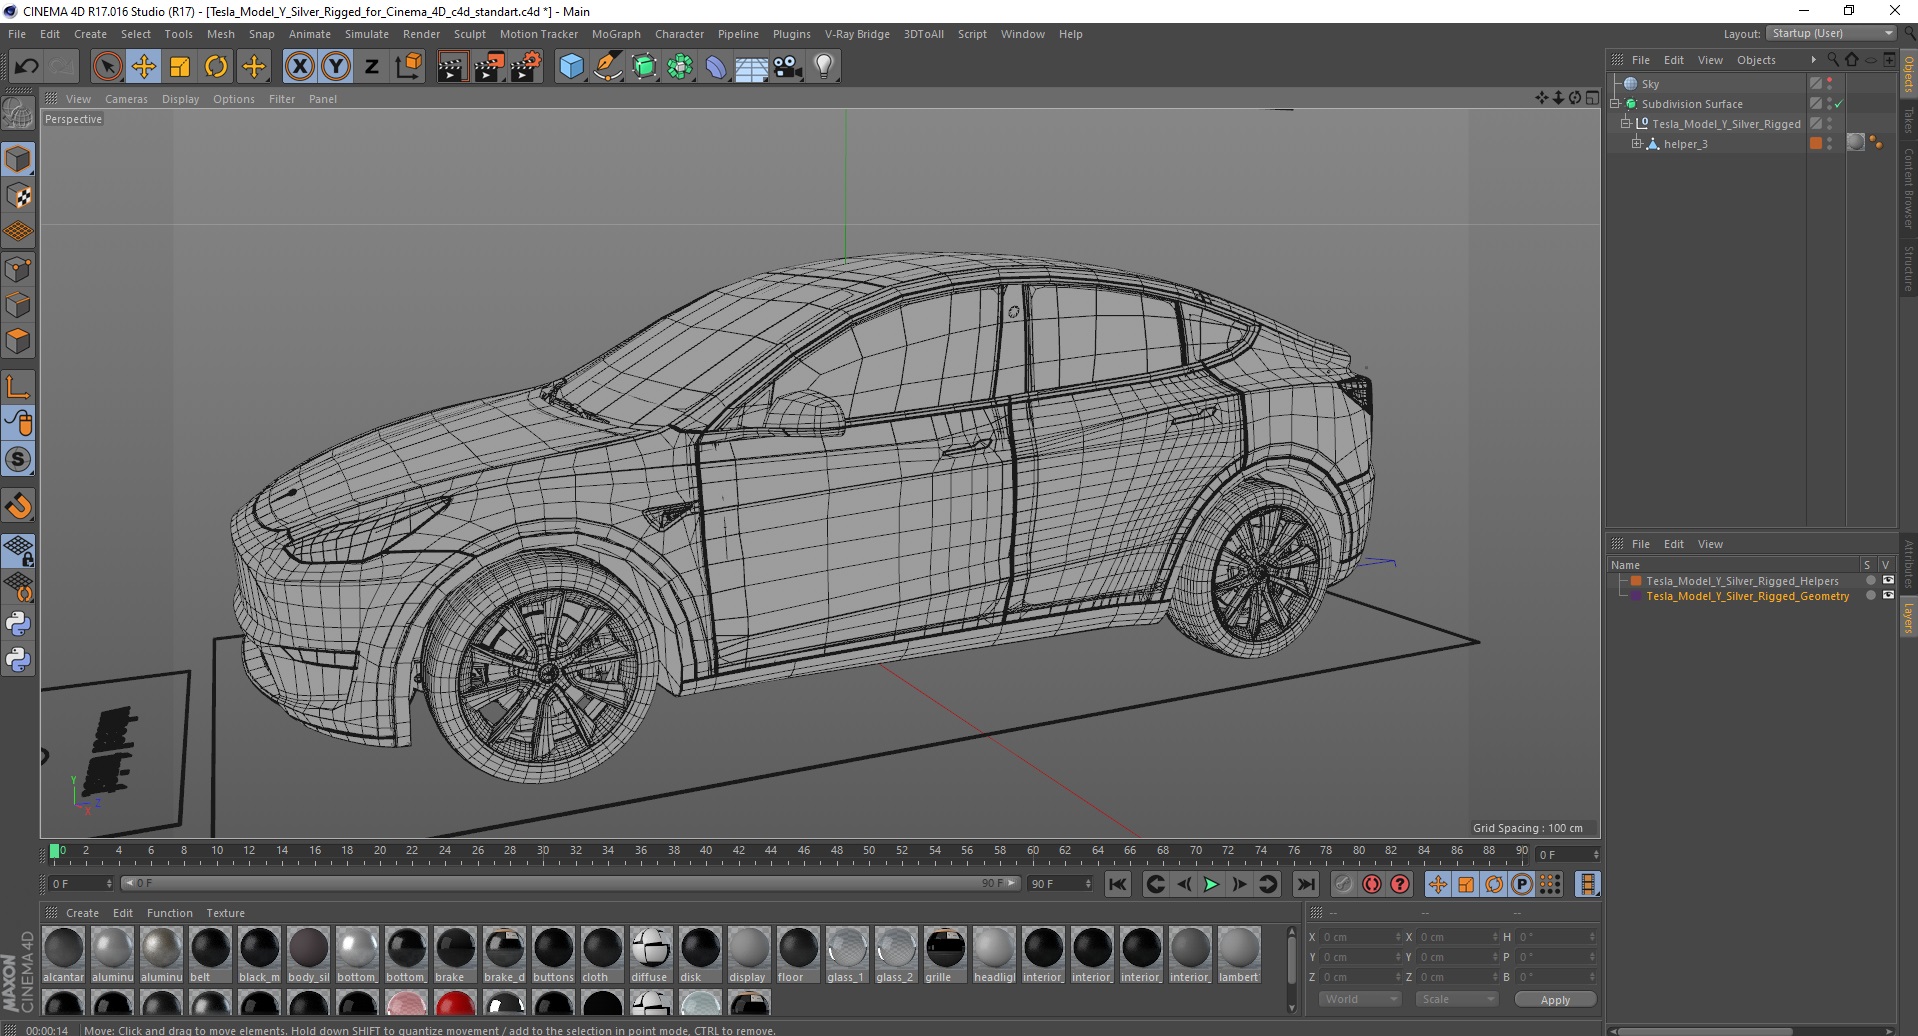Open viewport Display menu

click(x=180, y=99)
